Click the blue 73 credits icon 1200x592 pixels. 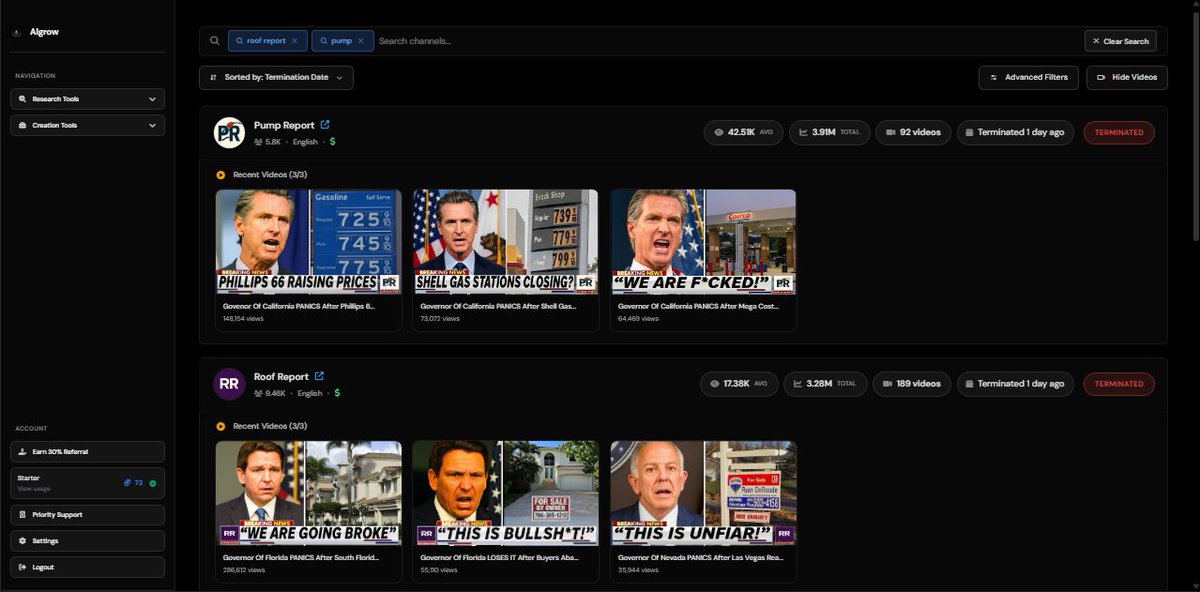pyautogui.click(x=127, y=482)
